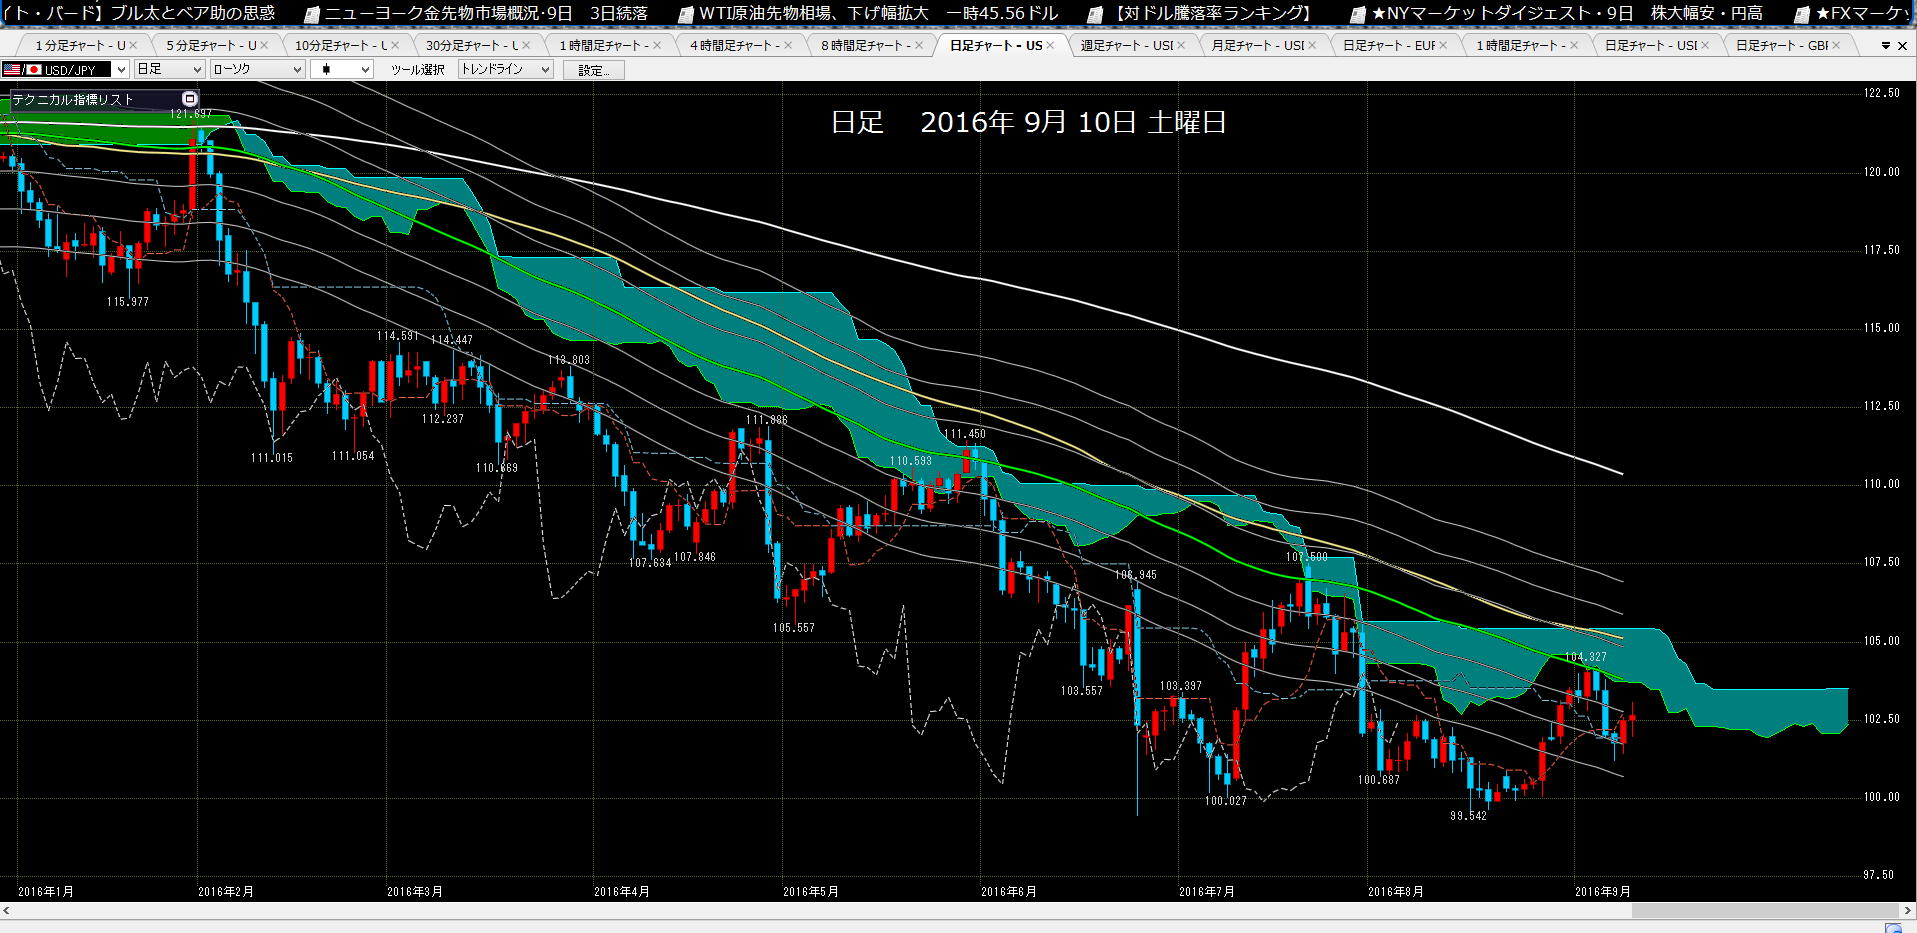Expand the candle color style dropdown
Screen dimensions: 1917x933
(x=366, y=70)
